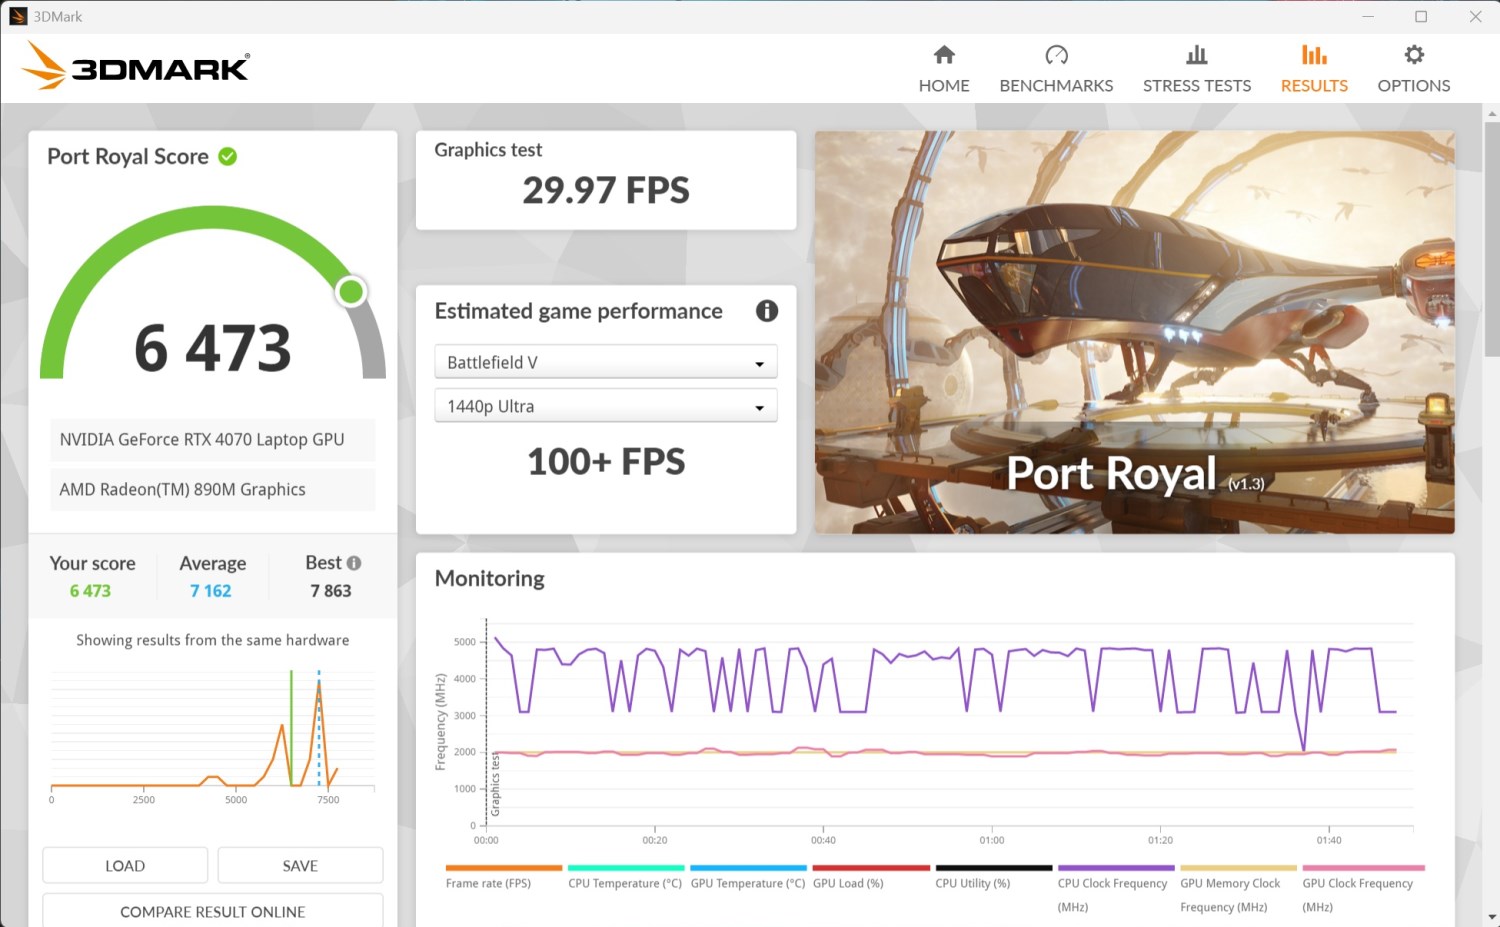The height and width of the screenshot is (927, 1500).
Task: Click the GPU Load red color swatch
Action: [871, 868]
